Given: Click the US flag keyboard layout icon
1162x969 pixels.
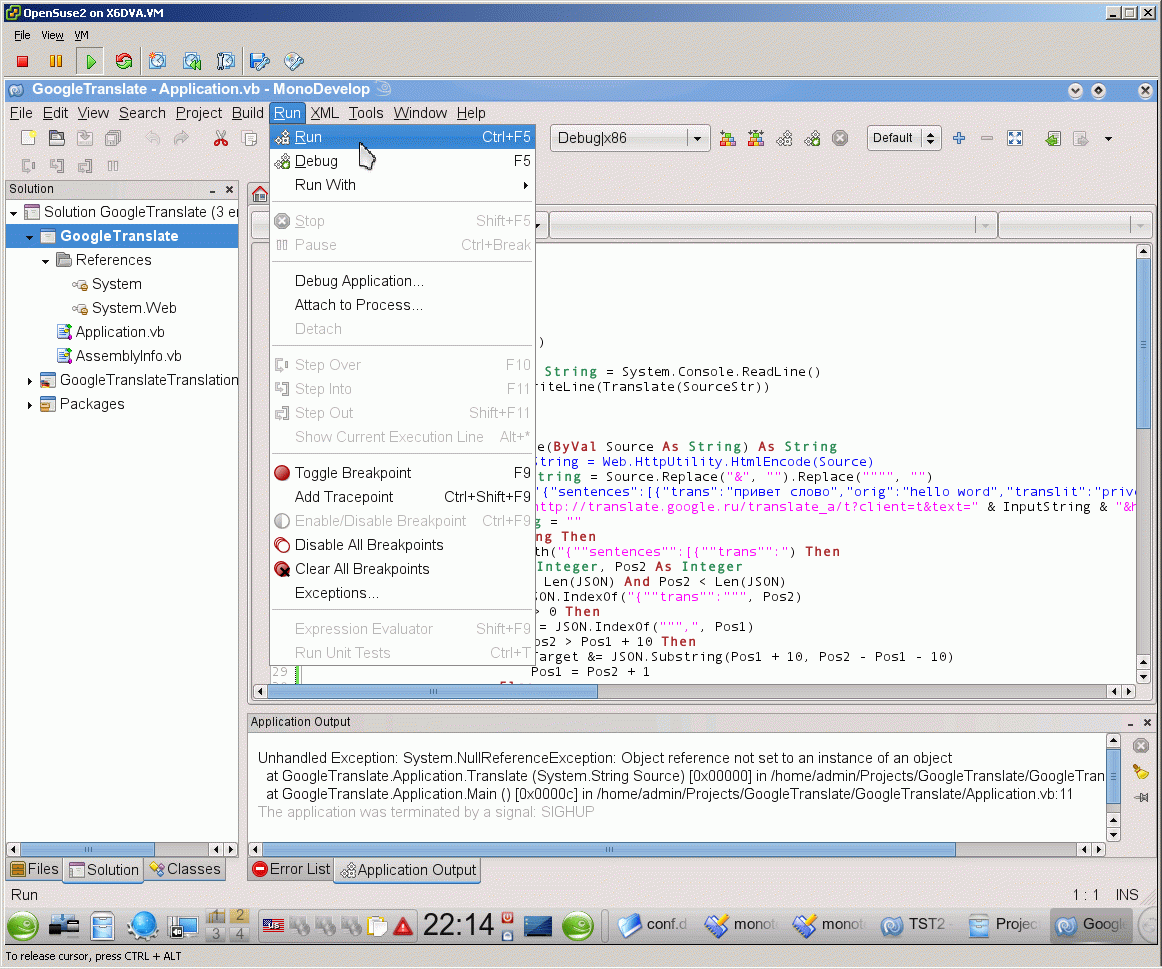Looking at the screenshot, I should pos(273,925).
